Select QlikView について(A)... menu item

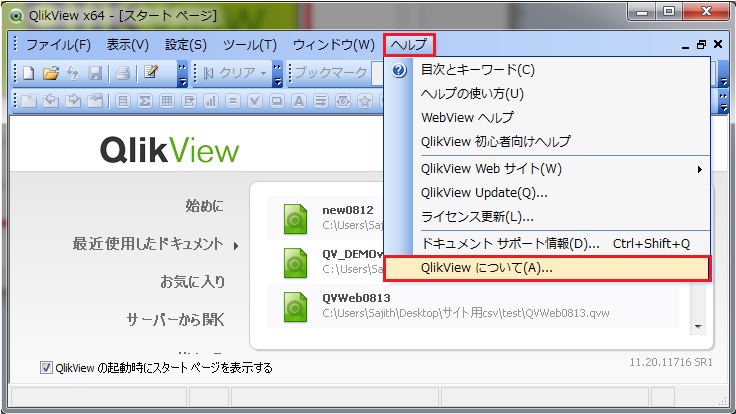click(x=546, y=268)
